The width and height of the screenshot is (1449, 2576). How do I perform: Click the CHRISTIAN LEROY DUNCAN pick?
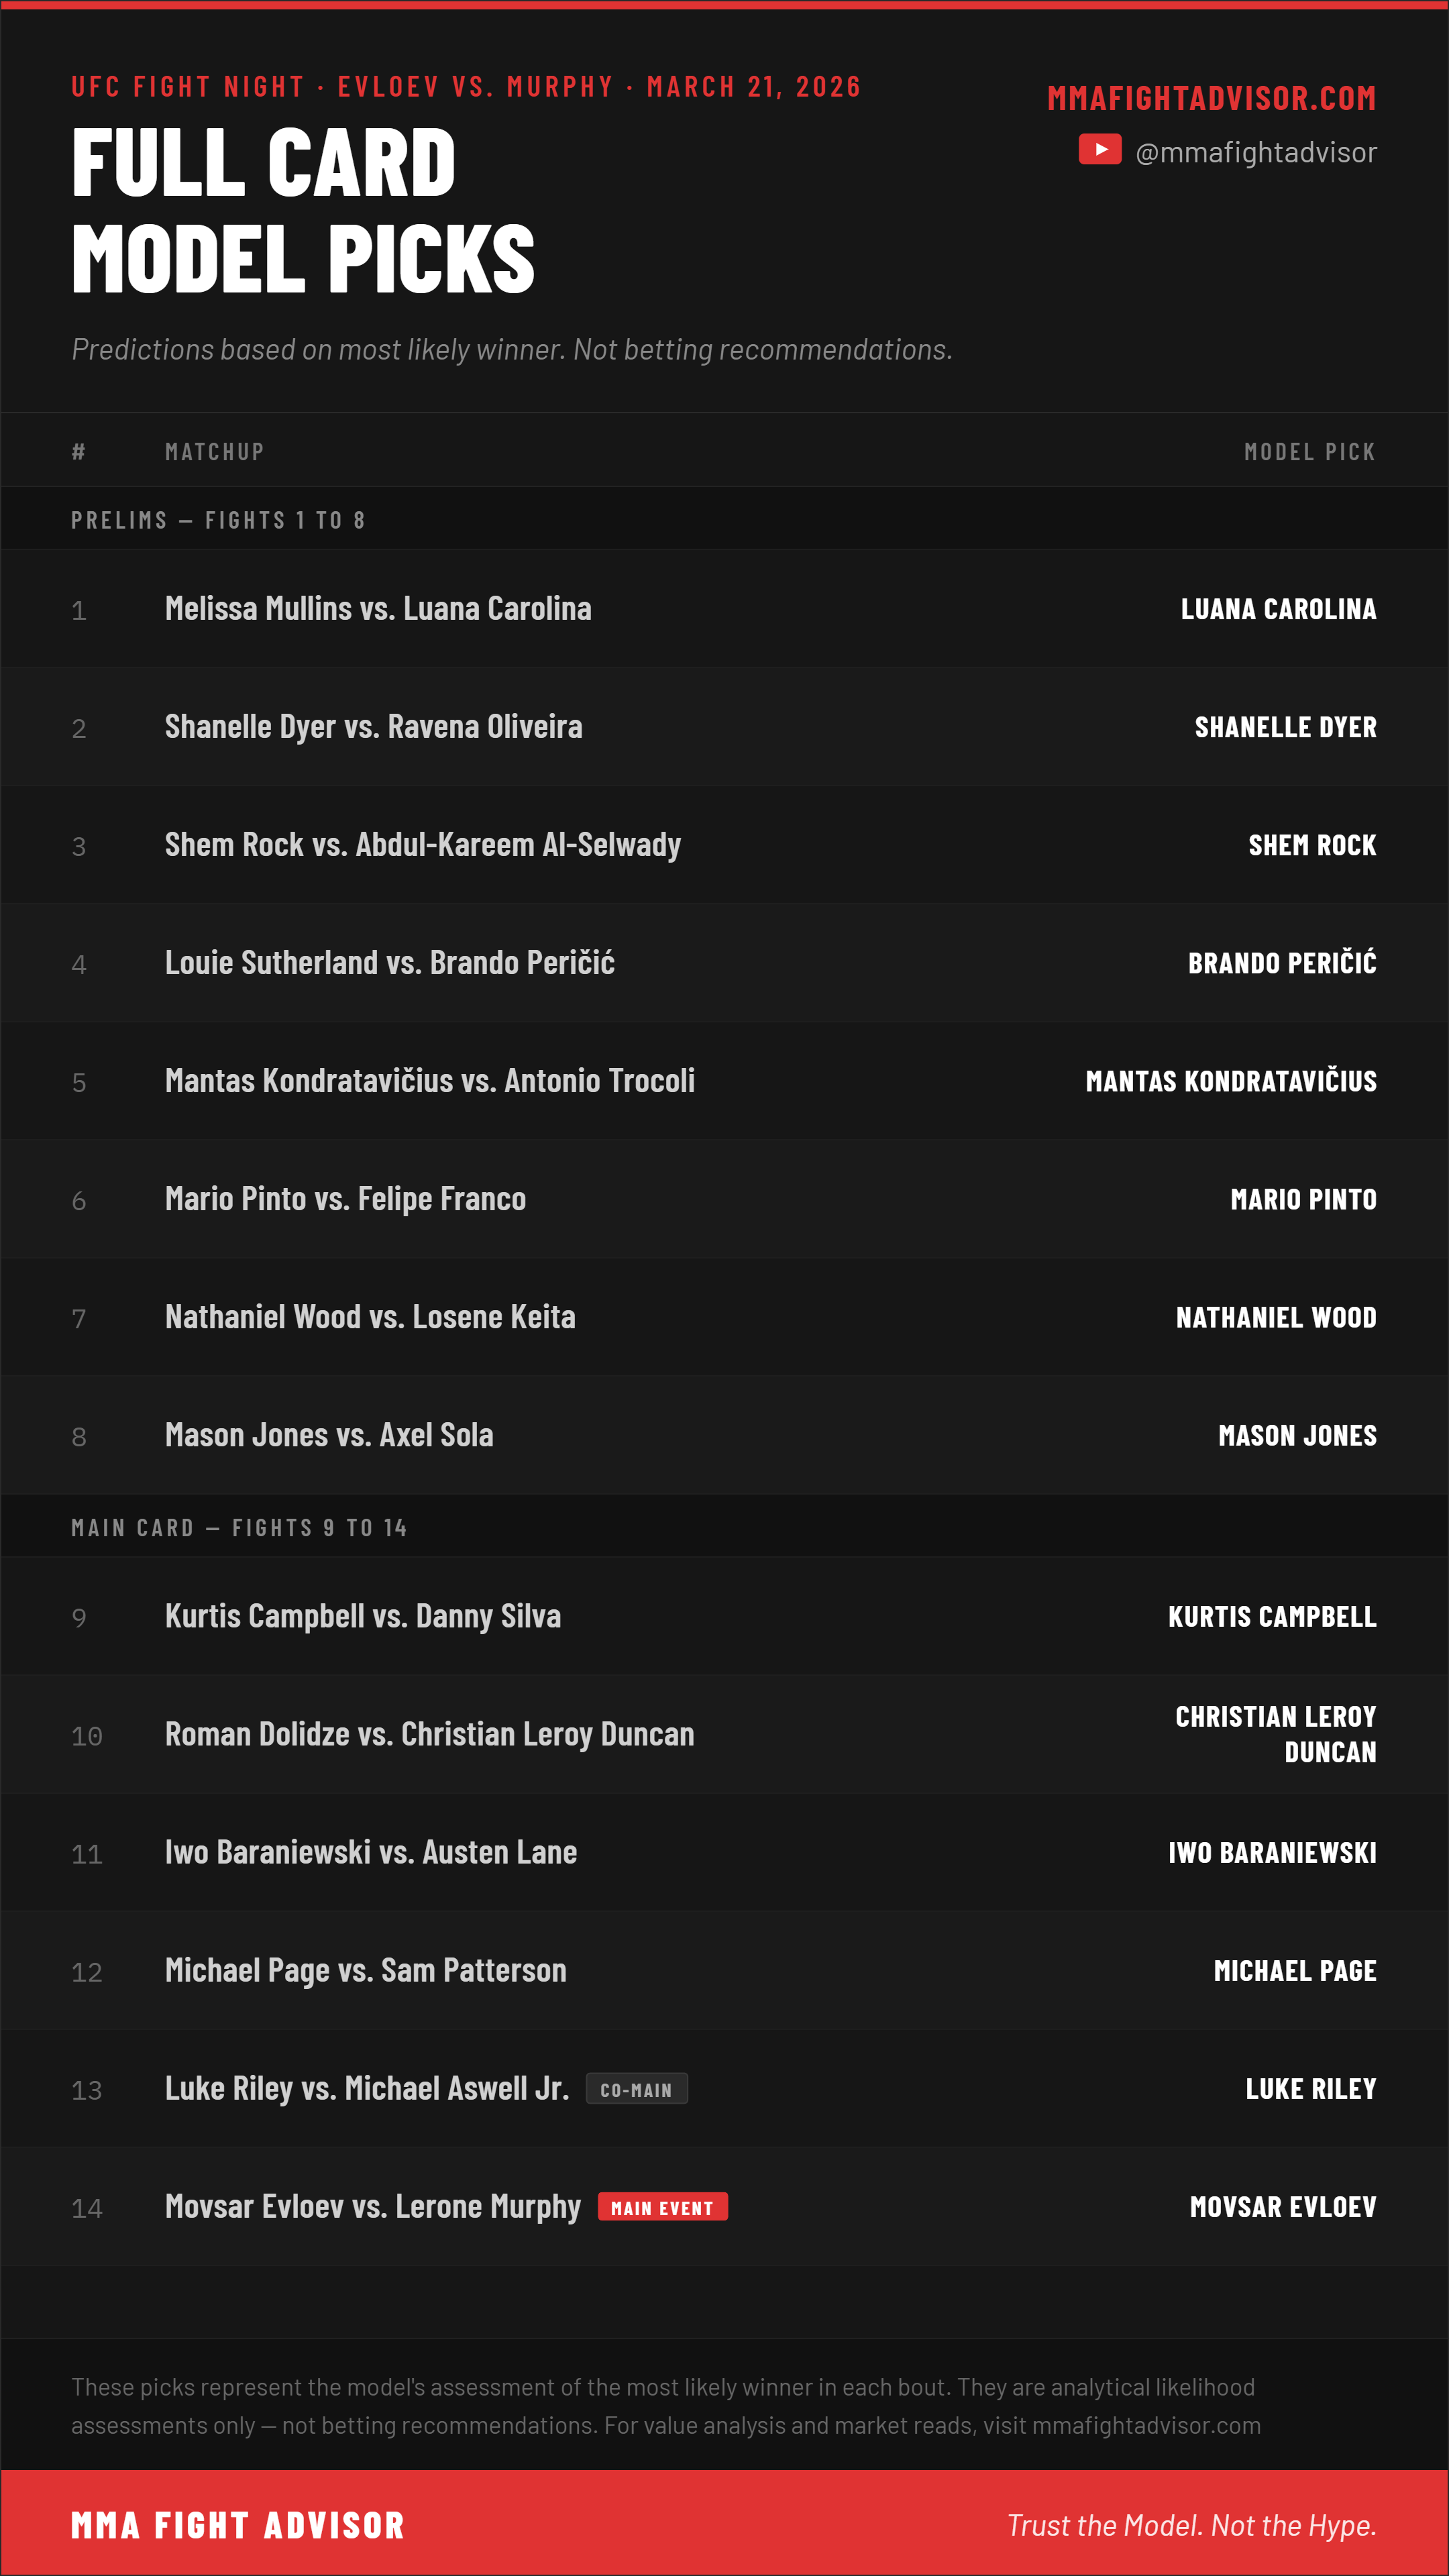1276,1734
